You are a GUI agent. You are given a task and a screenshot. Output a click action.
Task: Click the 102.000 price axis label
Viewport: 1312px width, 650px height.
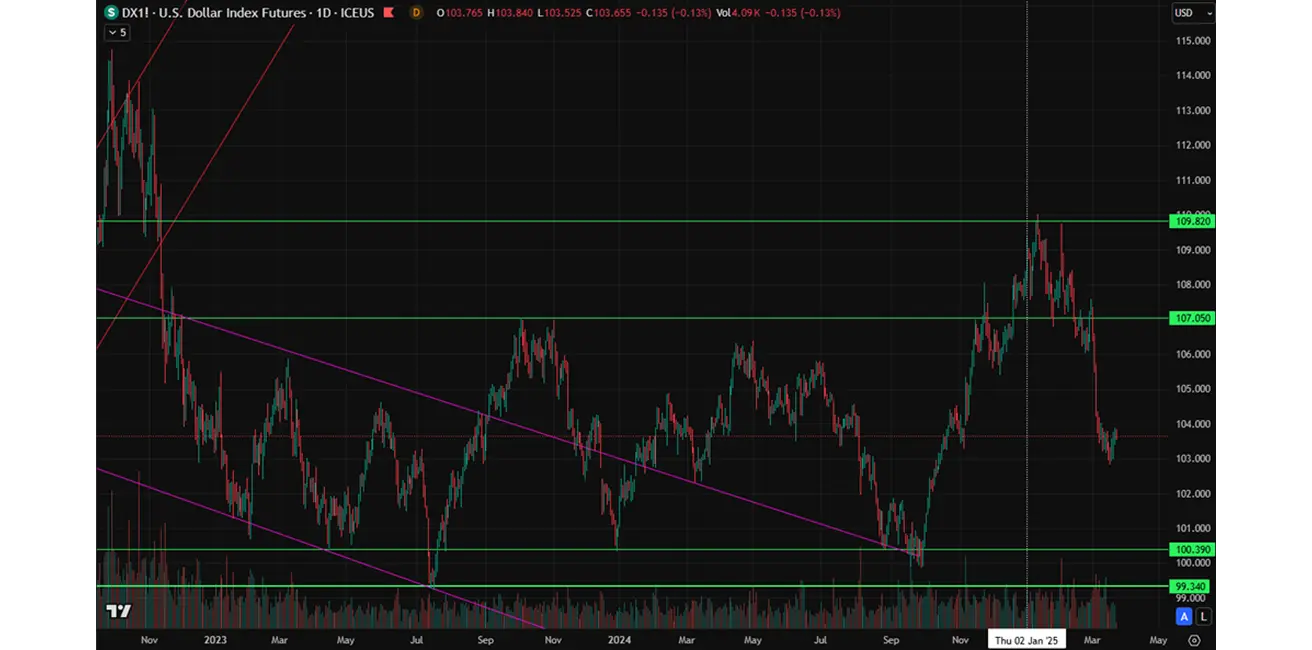(x=1192, y=493)
